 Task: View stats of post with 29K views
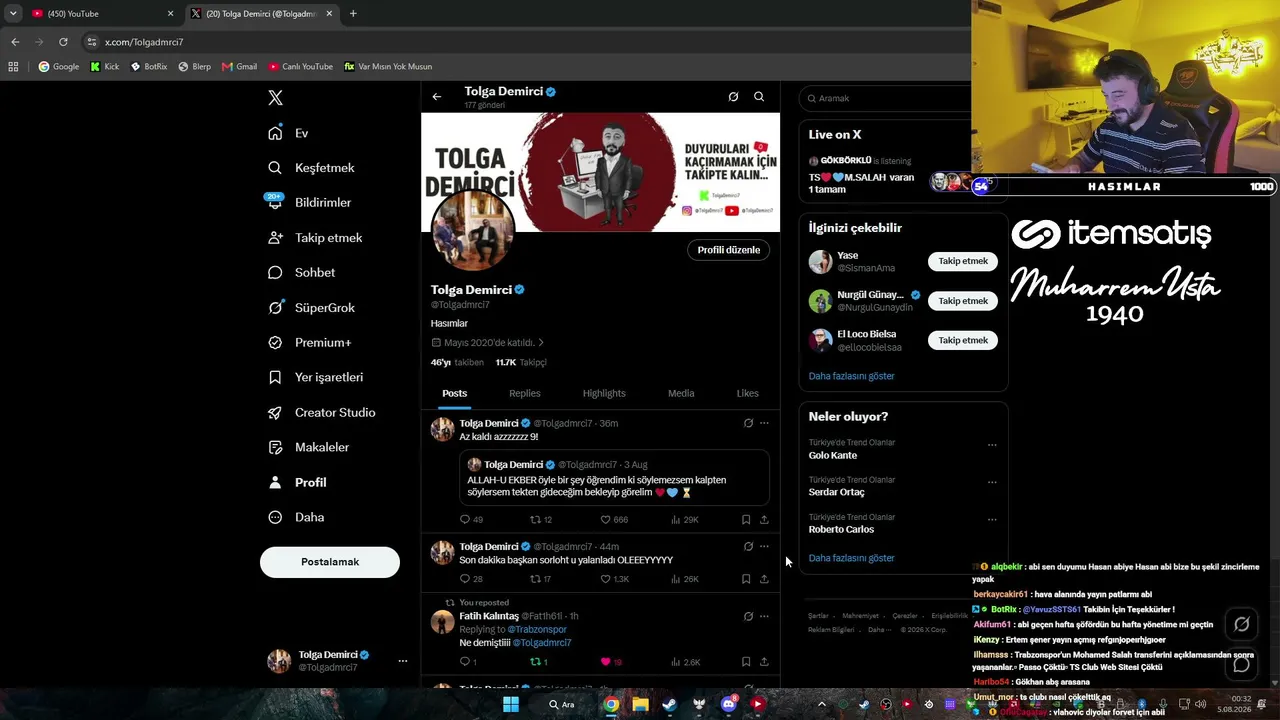685,520
